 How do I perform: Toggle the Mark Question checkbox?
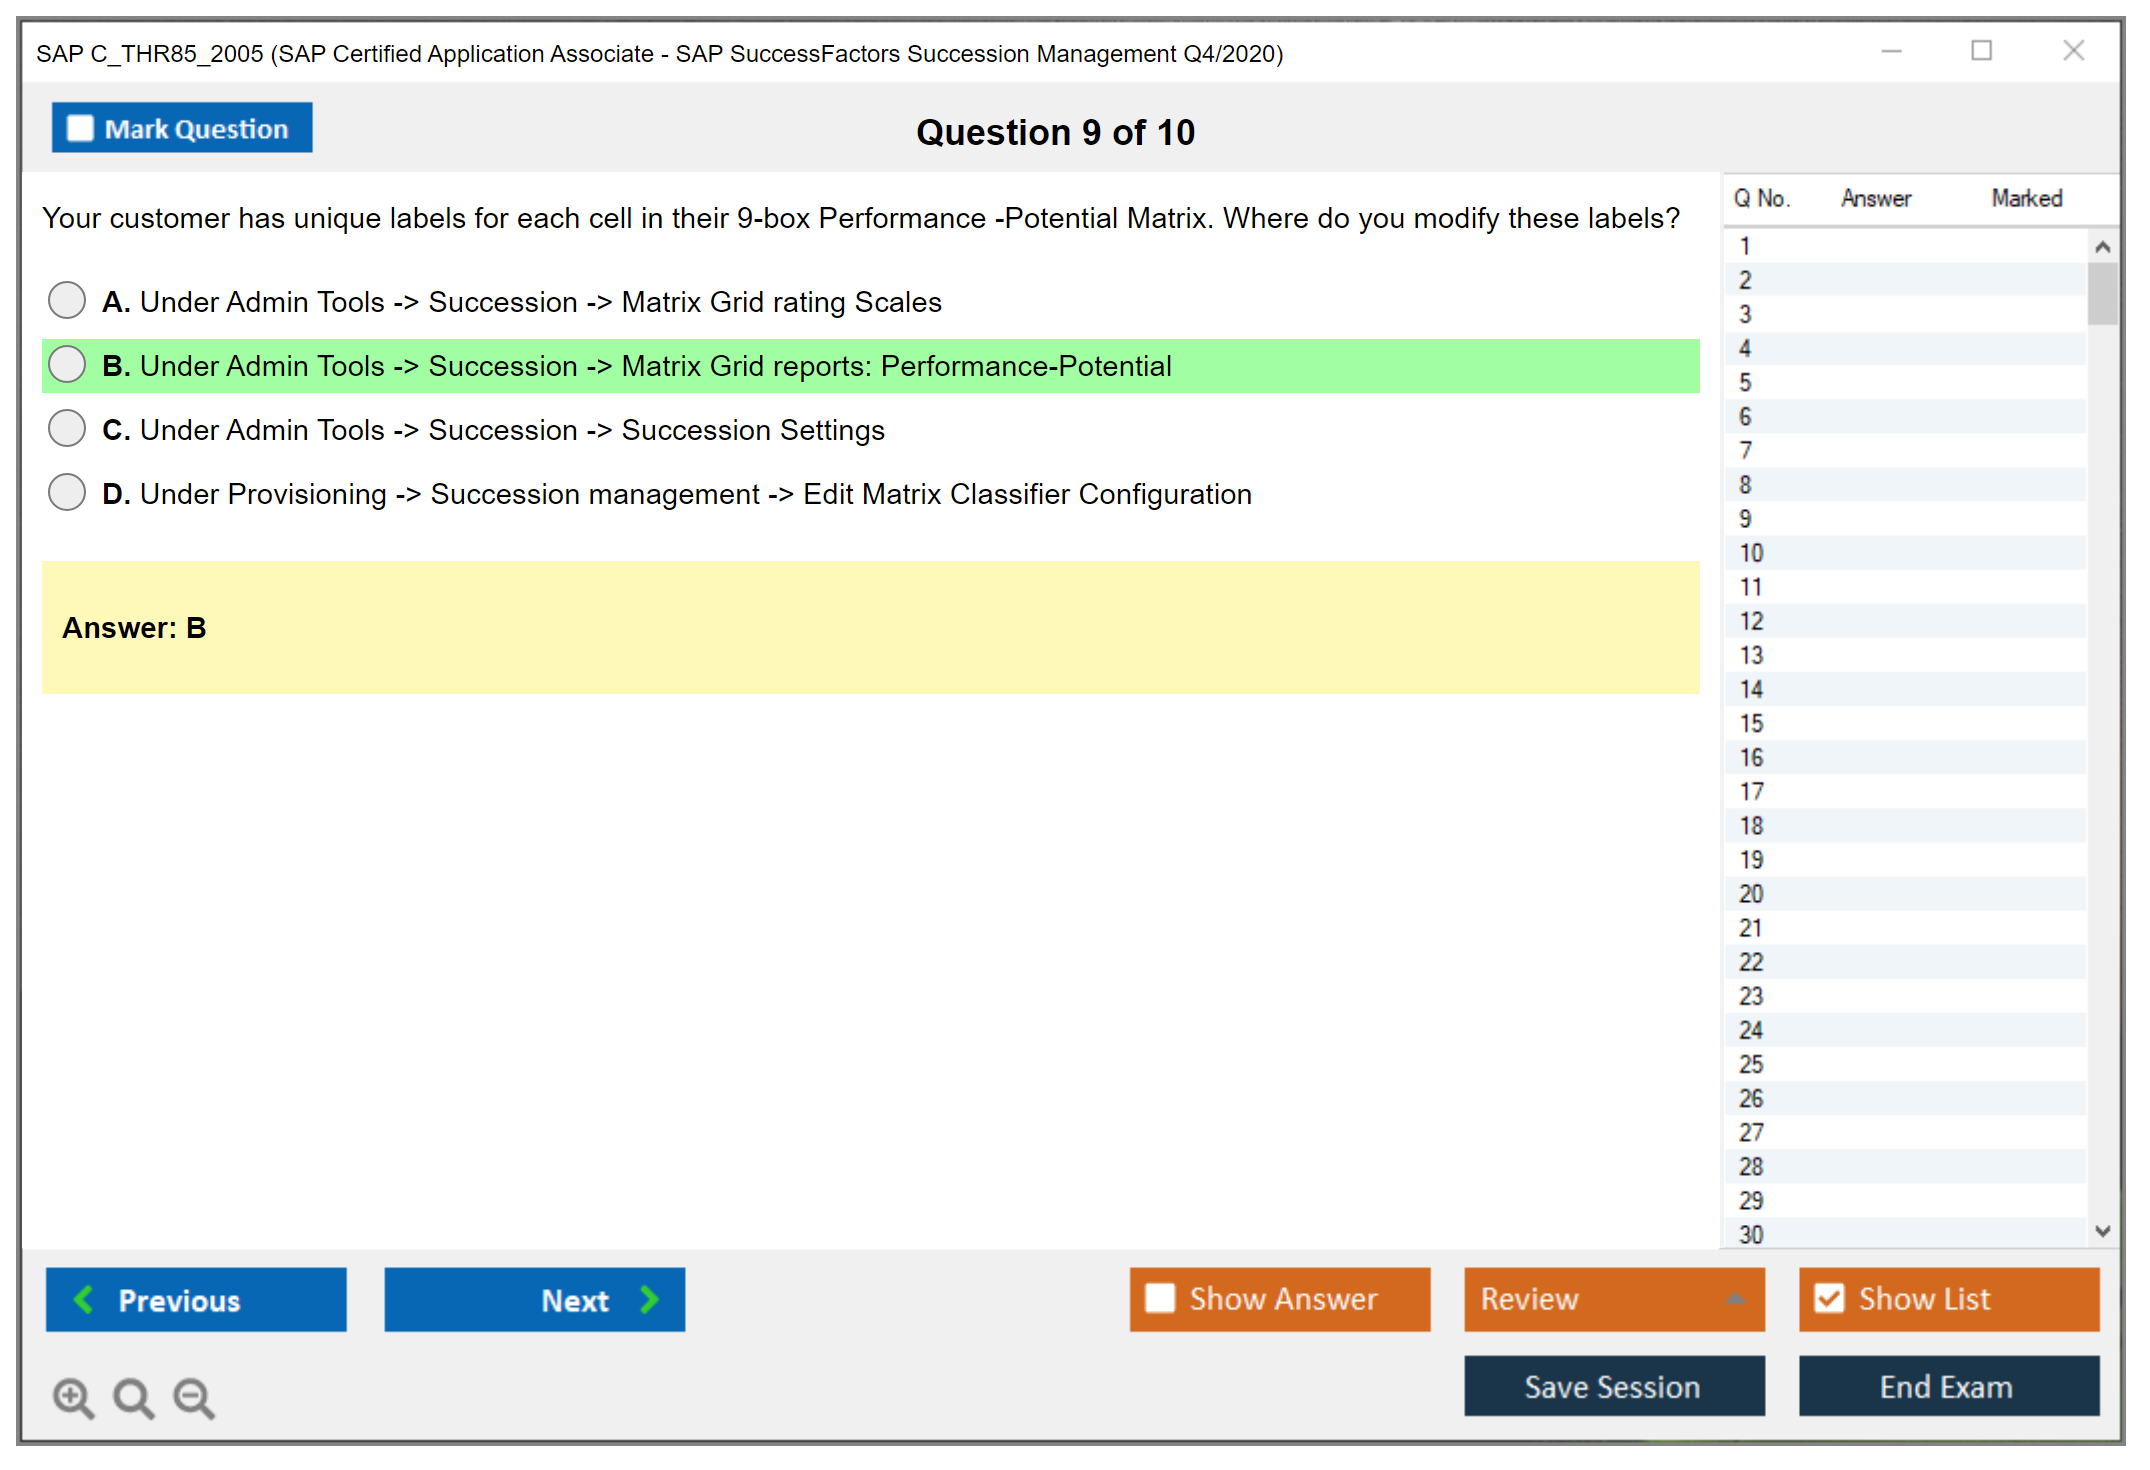pos(80,129)
